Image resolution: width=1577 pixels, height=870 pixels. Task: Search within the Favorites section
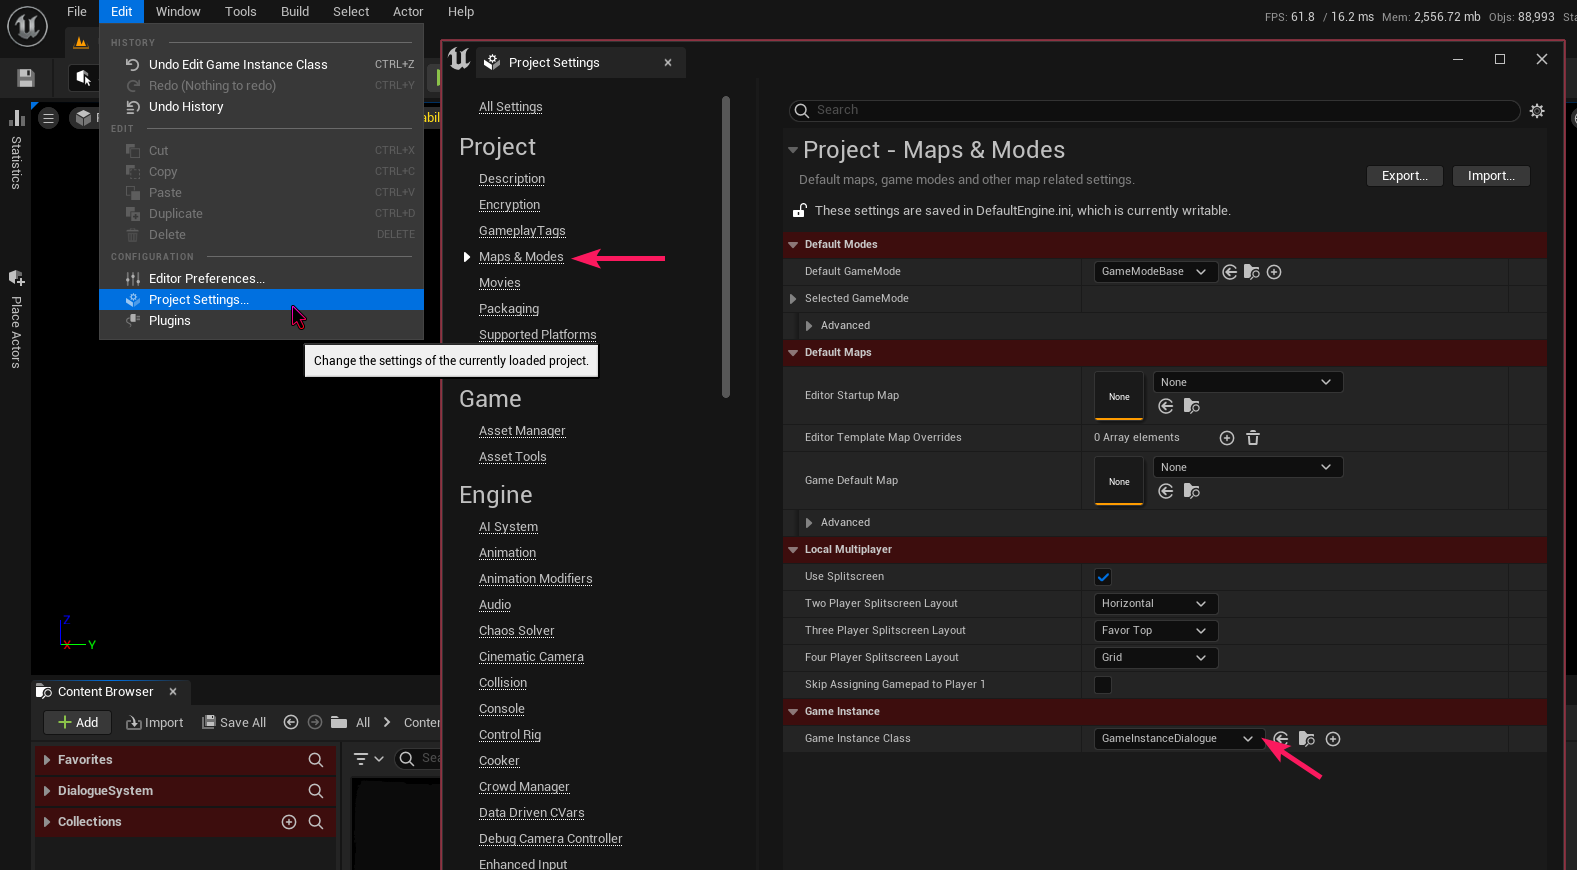(315, 760)
